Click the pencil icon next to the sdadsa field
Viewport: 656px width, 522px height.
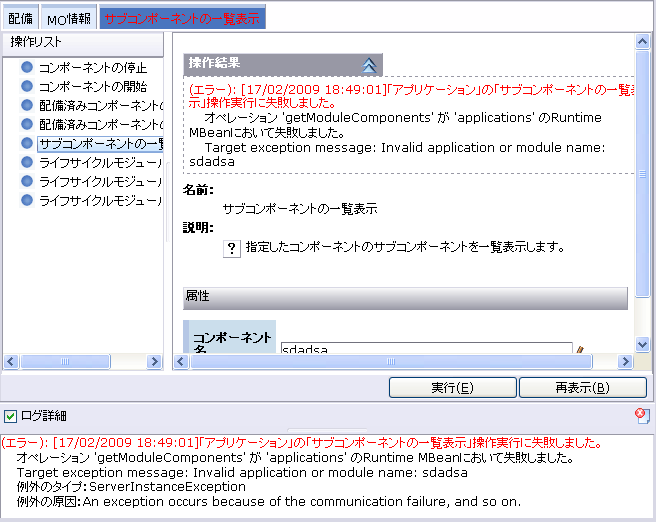click(x=579, y=350)
